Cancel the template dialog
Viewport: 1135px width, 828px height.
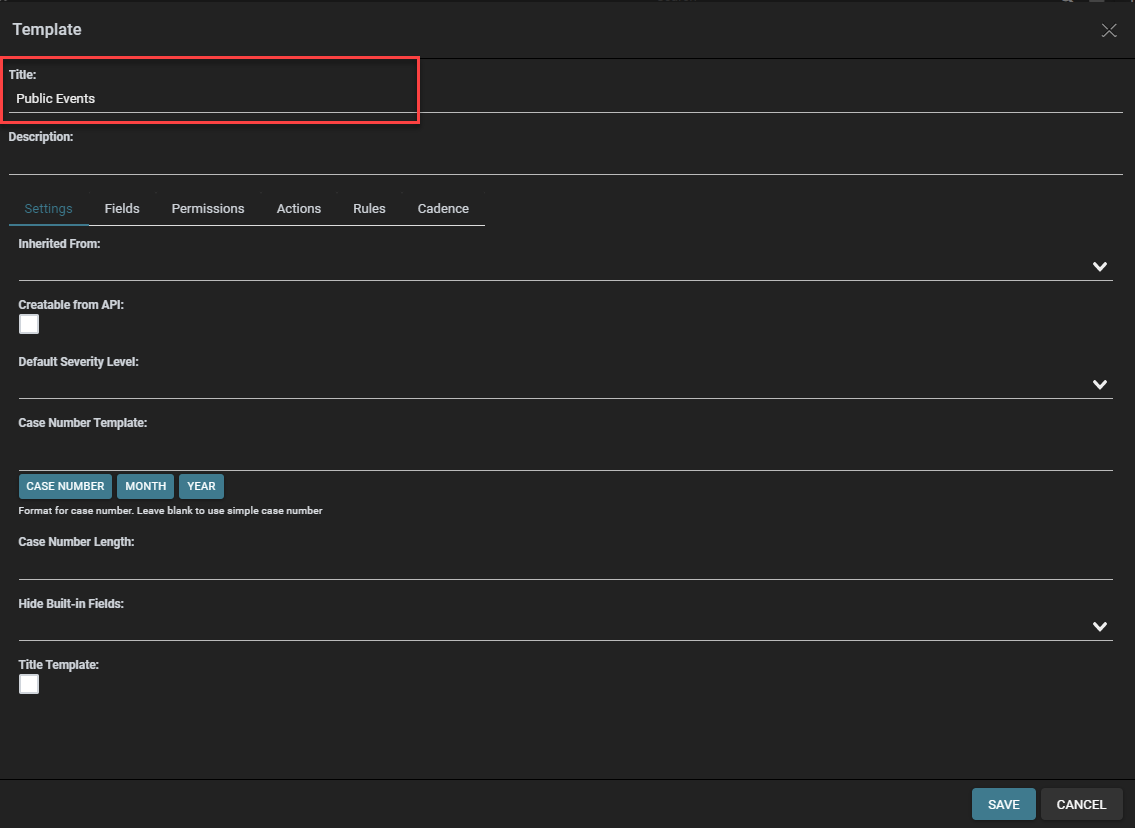1081,804
